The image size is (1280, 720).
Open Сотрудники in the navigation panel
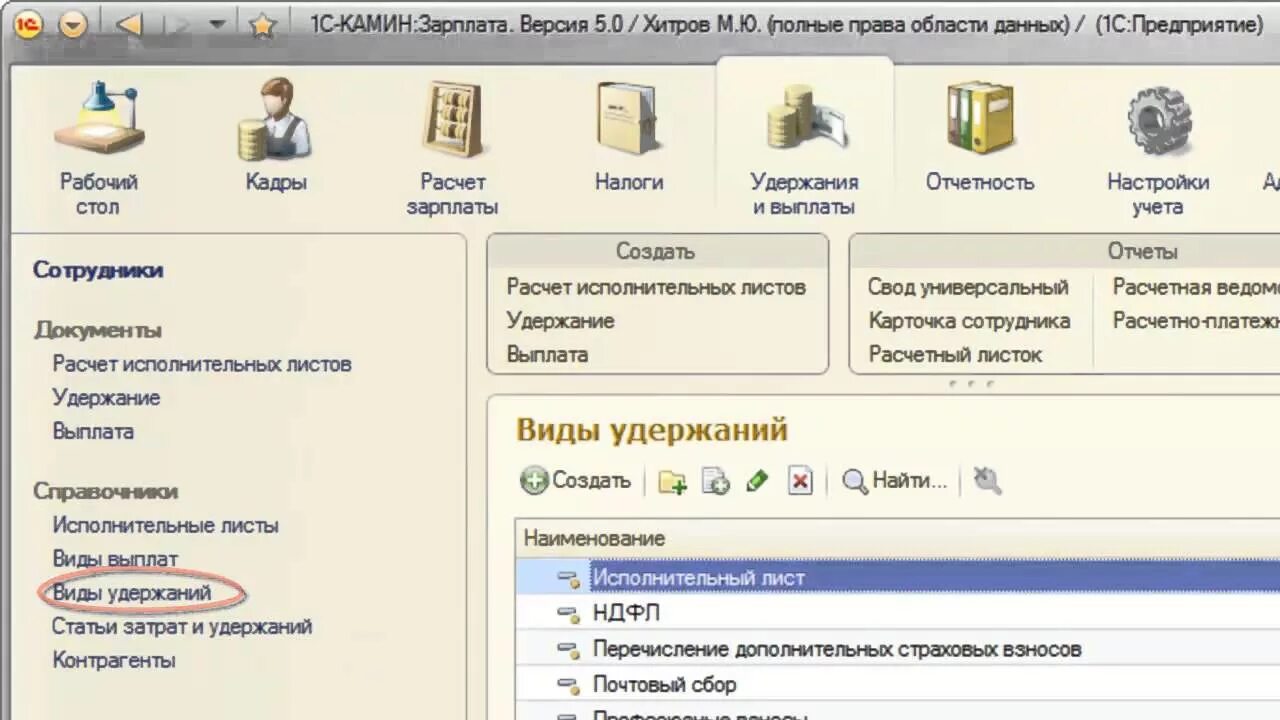[98, 270]
